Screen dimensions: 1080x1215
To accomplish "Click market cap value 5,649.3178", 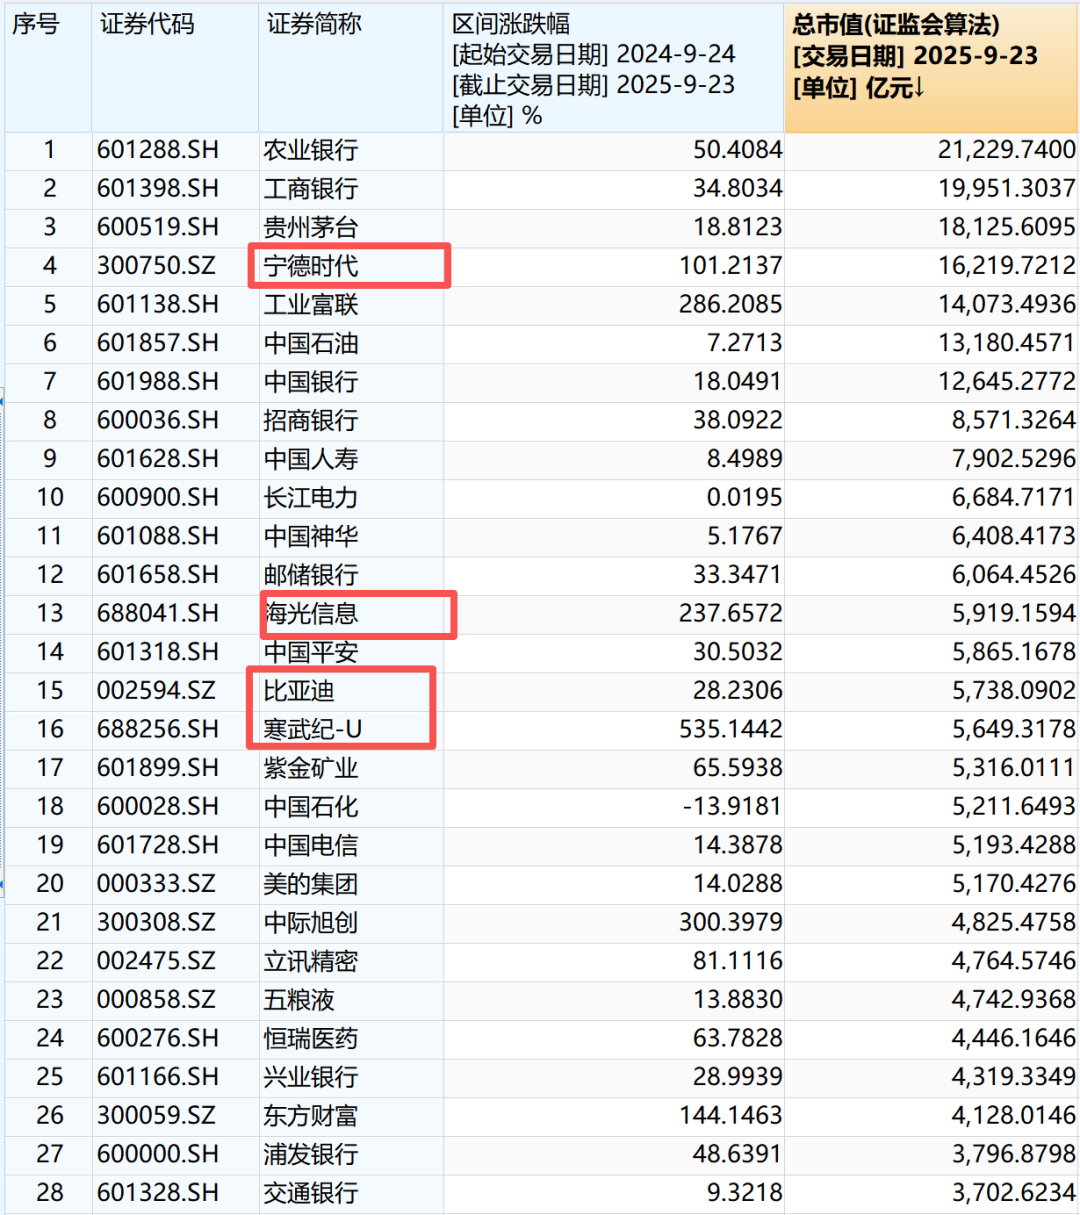I will click(1014, 730).
